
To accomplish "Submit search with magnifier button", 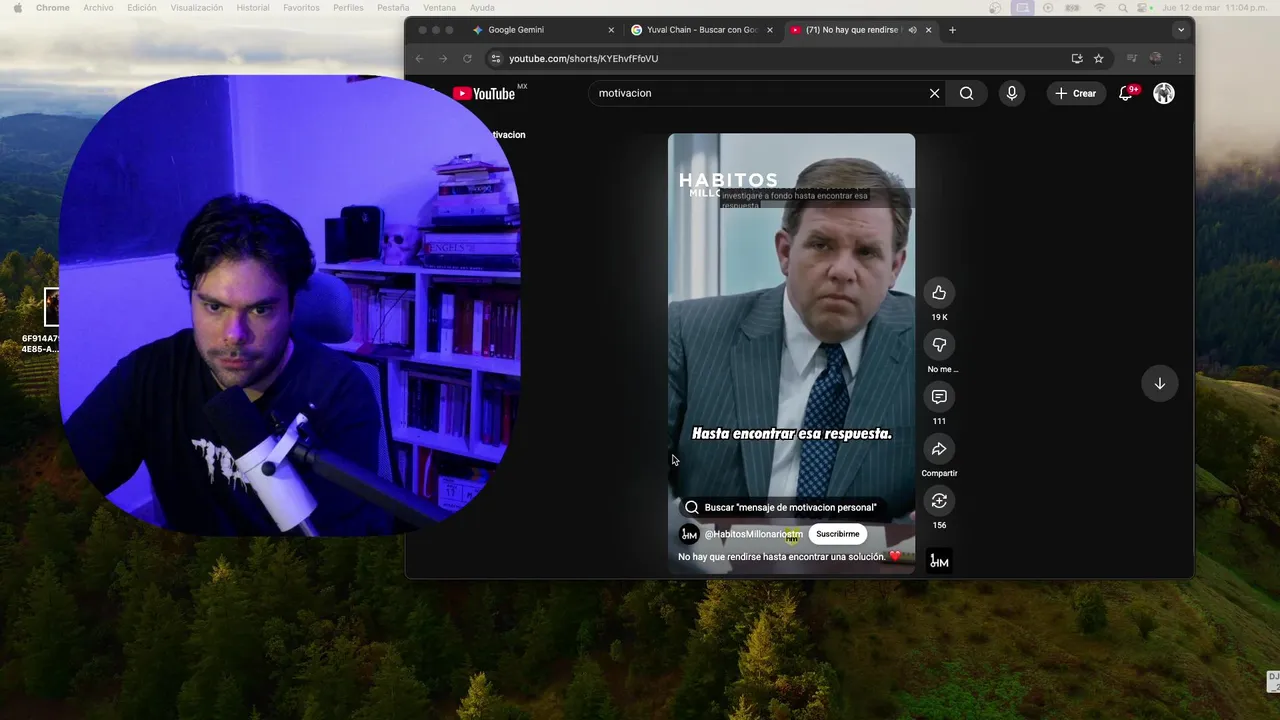I will click(x=966, y=93).
